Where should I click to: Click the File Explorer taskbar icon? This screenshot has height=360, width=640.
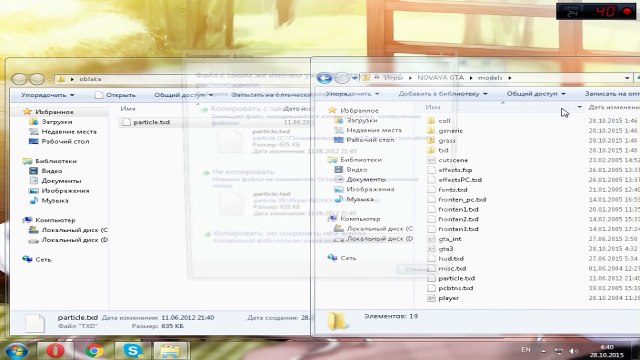pos(171,351)
